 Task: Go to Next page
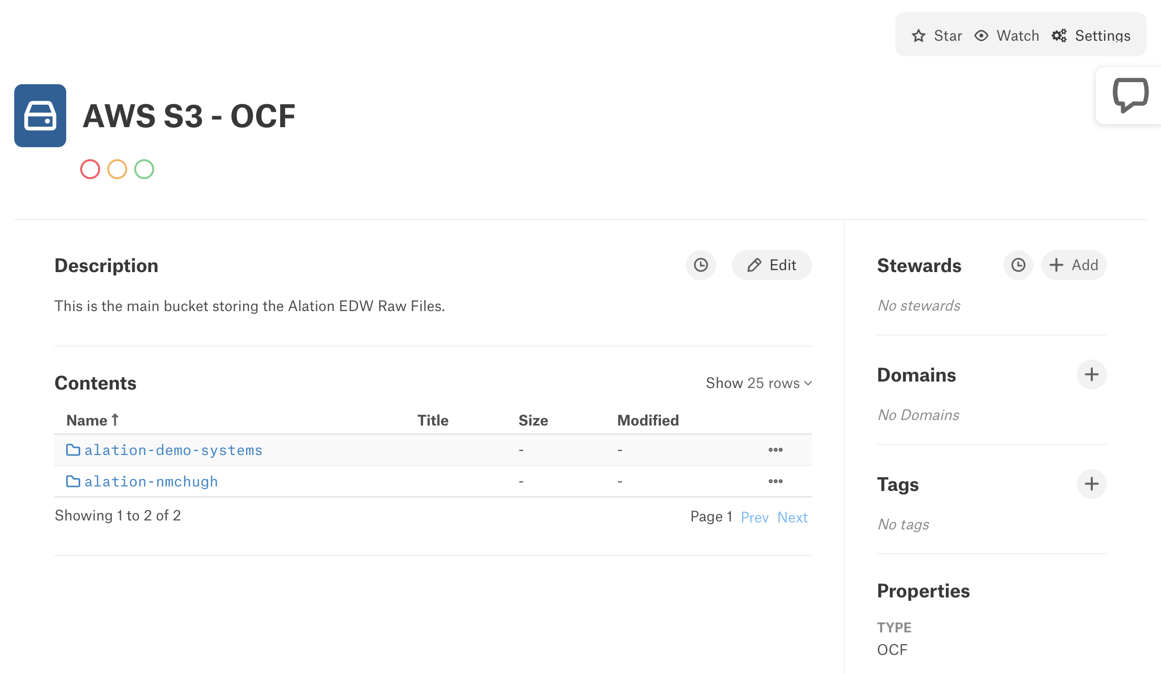[x=792, y=518]
